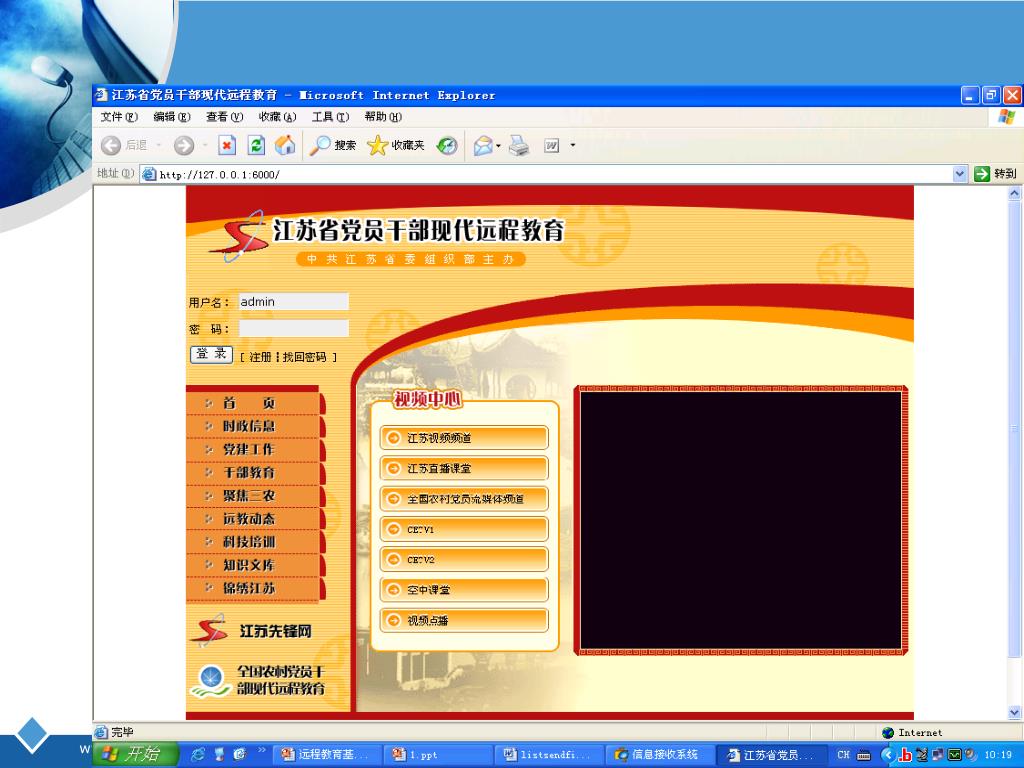Switch to listsendfi taskbar window
The width and height of the screenshot is (1024, 768).
tap(549, 755)
